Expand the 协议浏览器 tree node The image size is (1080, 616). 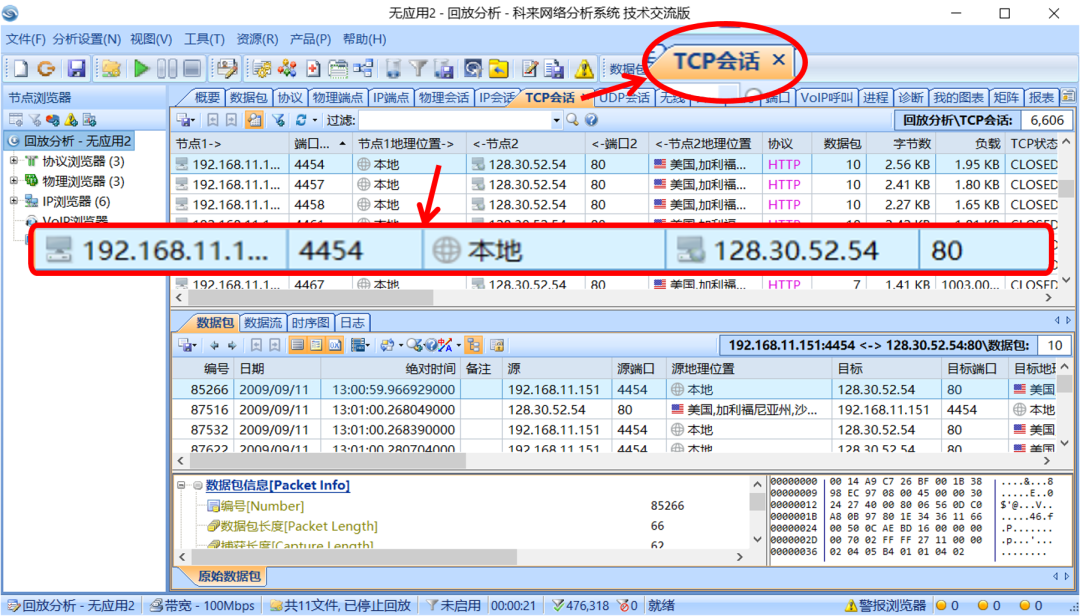tap(13, 161)
